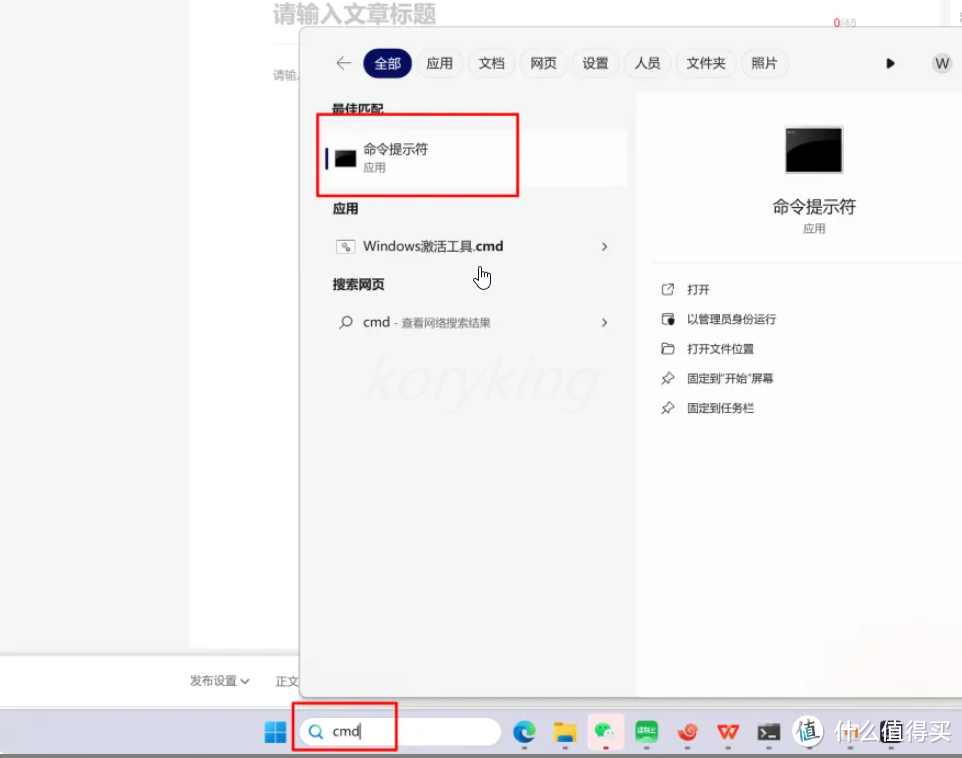Open the 发布设置 dropdown in the editor
Screen dimensions: 962x758
(219, 681)
